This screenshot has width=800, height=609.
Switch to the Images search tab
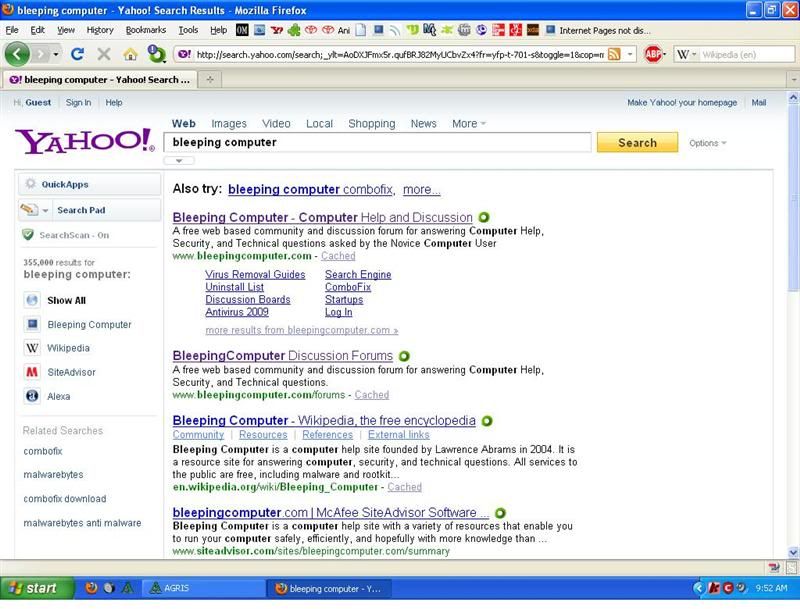(229, 123)
